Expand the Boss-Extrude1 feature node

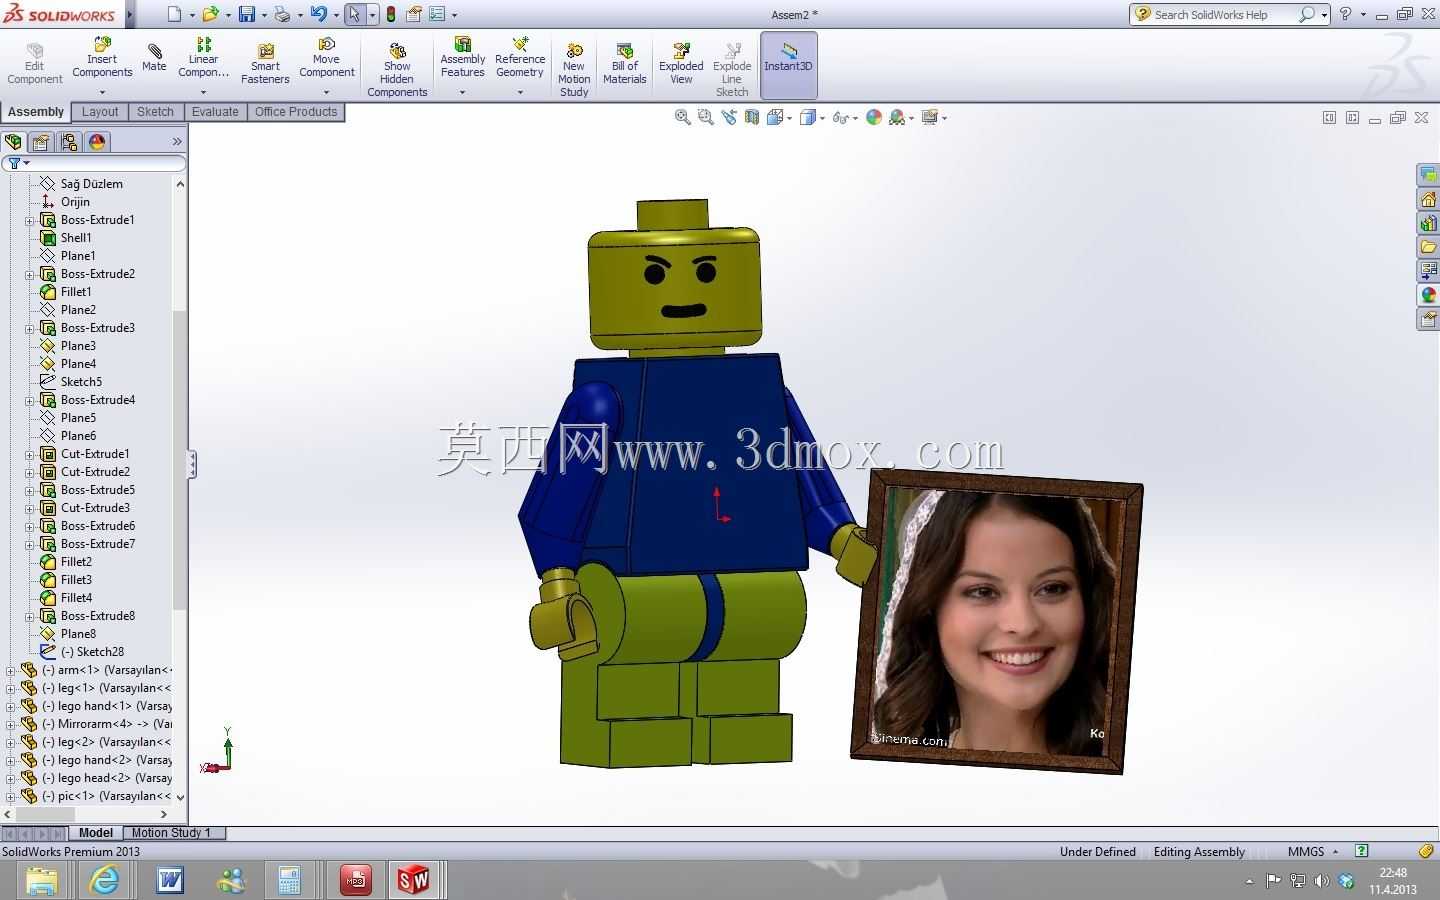(30, 220)
